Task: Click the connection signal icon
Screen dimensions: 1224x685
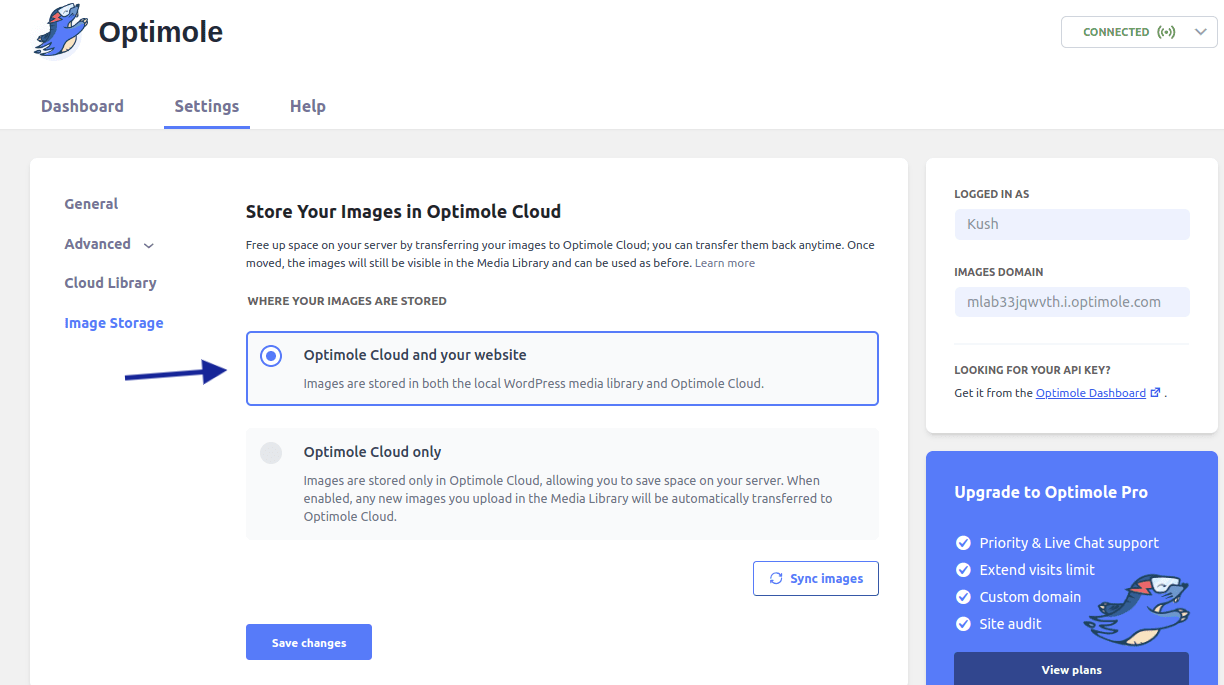Action: point(1166,32)
